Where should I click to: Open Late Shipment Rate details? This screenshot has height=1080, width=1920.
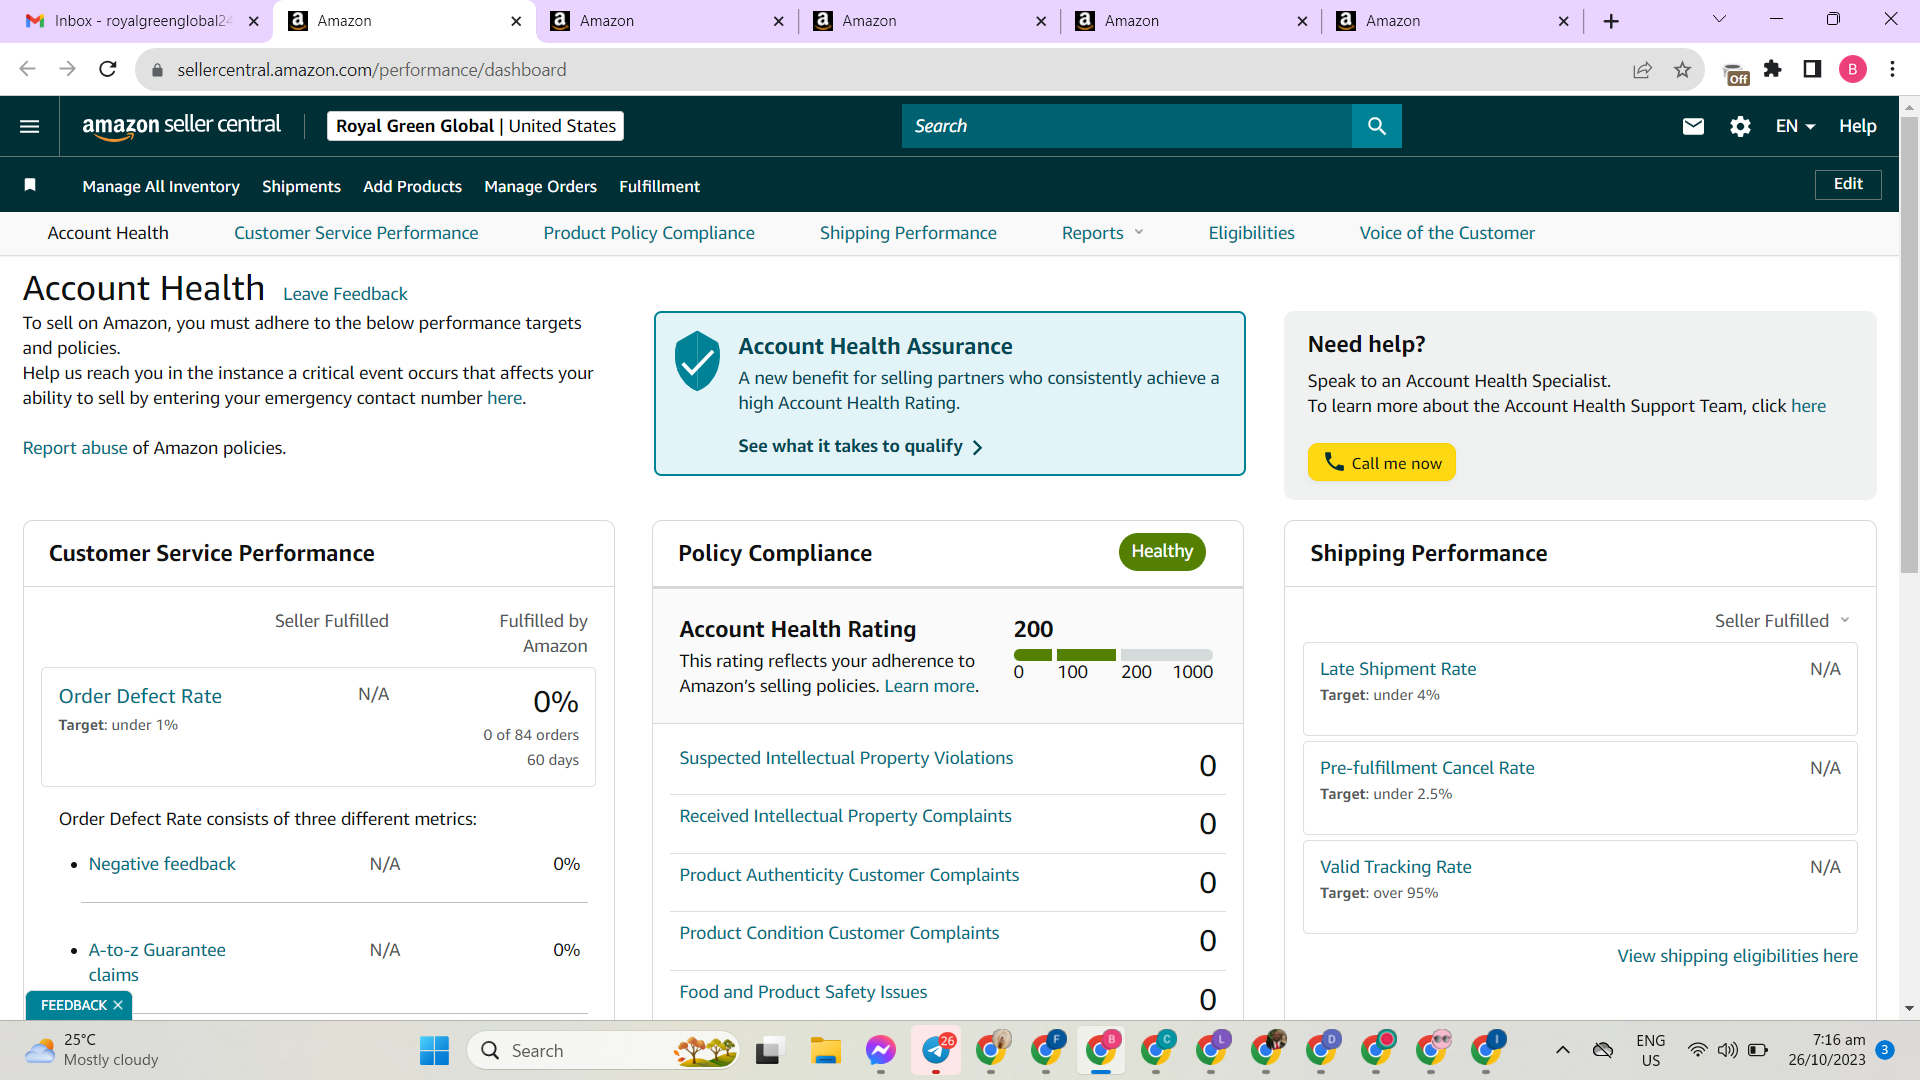1398,669
